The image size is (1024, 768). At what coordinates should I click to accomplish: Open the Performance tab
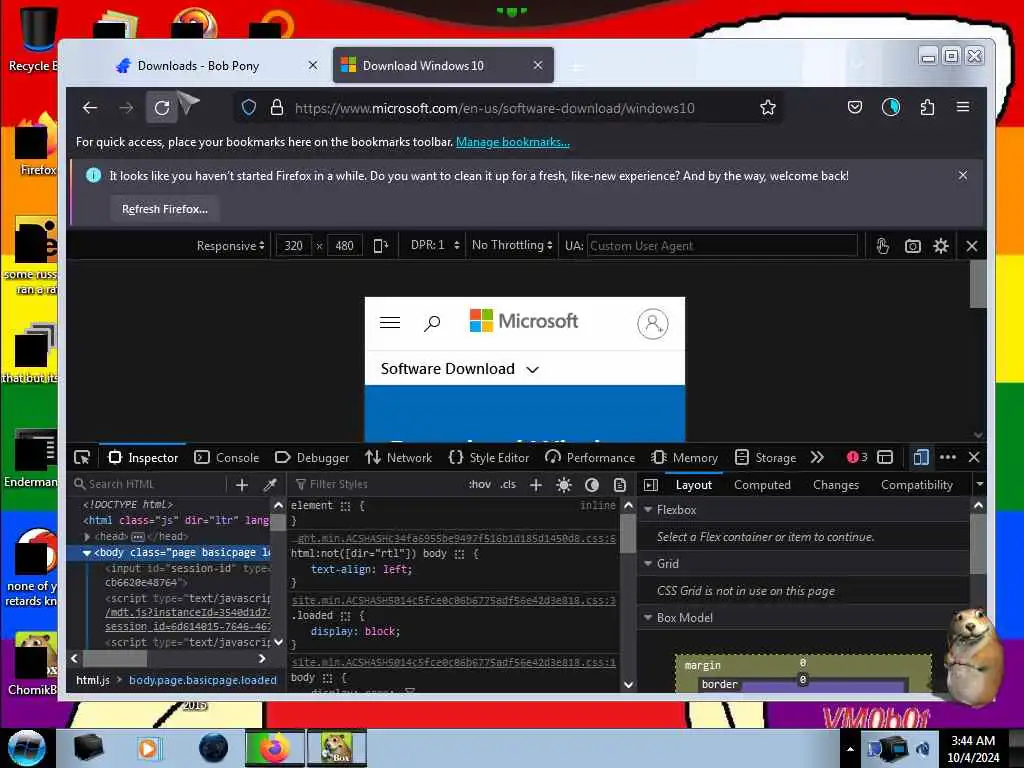click(590, 458)
